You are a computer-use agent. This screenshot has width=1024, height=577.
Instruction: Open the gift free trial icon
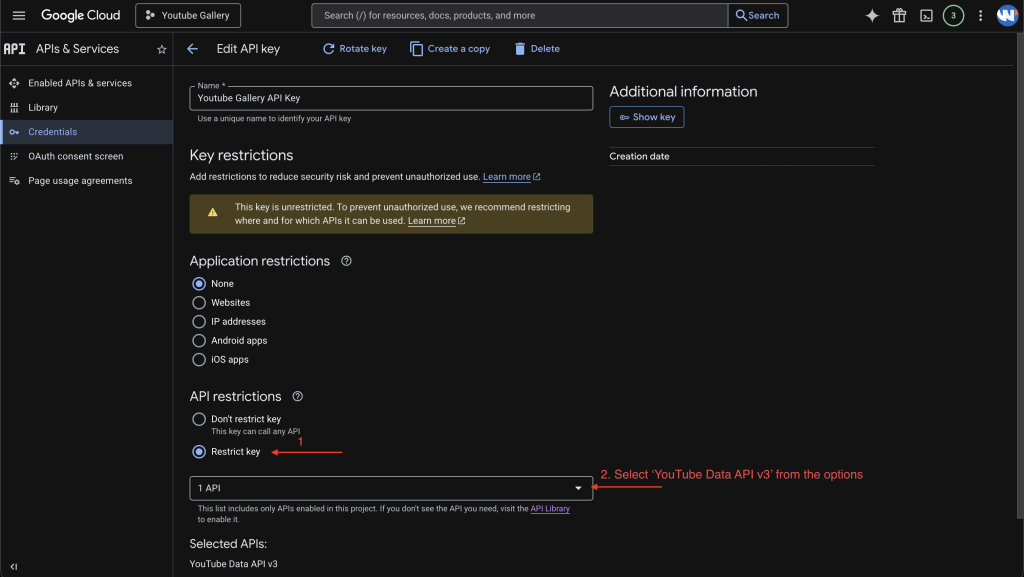pyautogui.click(x=899, y=15)
